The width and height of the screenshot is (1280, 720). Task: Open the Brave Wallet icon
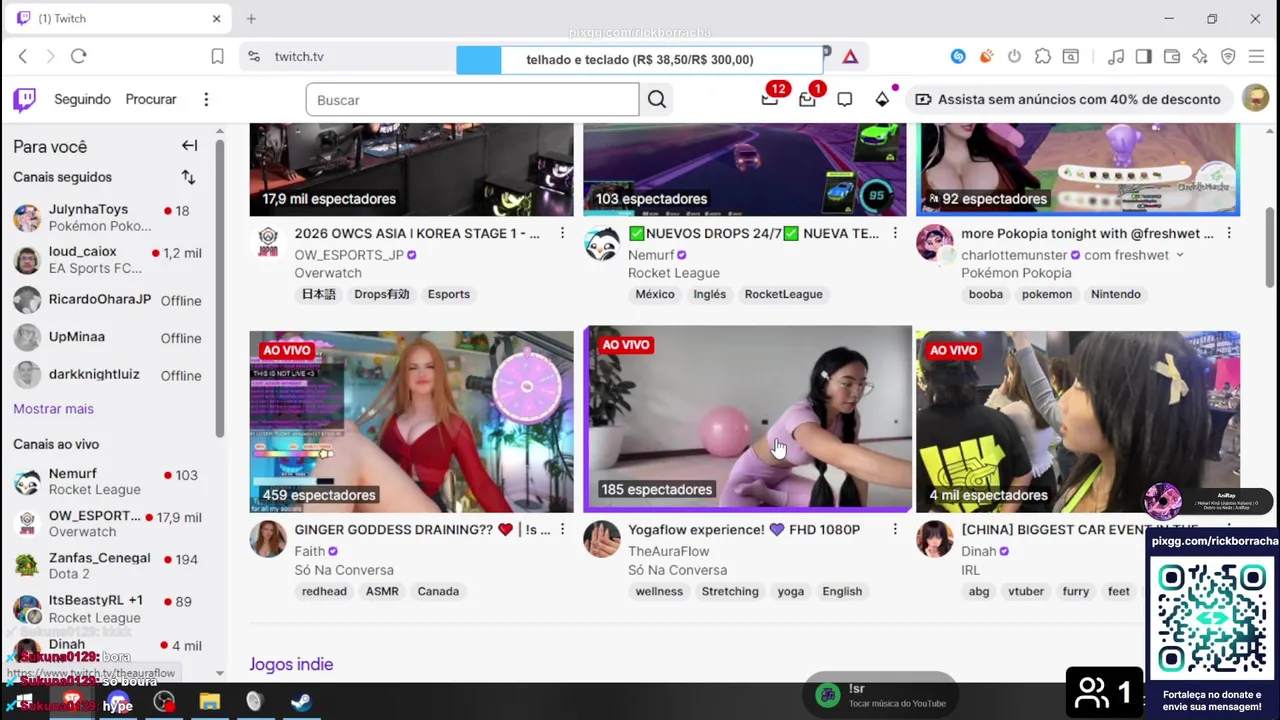[1172, 57]
